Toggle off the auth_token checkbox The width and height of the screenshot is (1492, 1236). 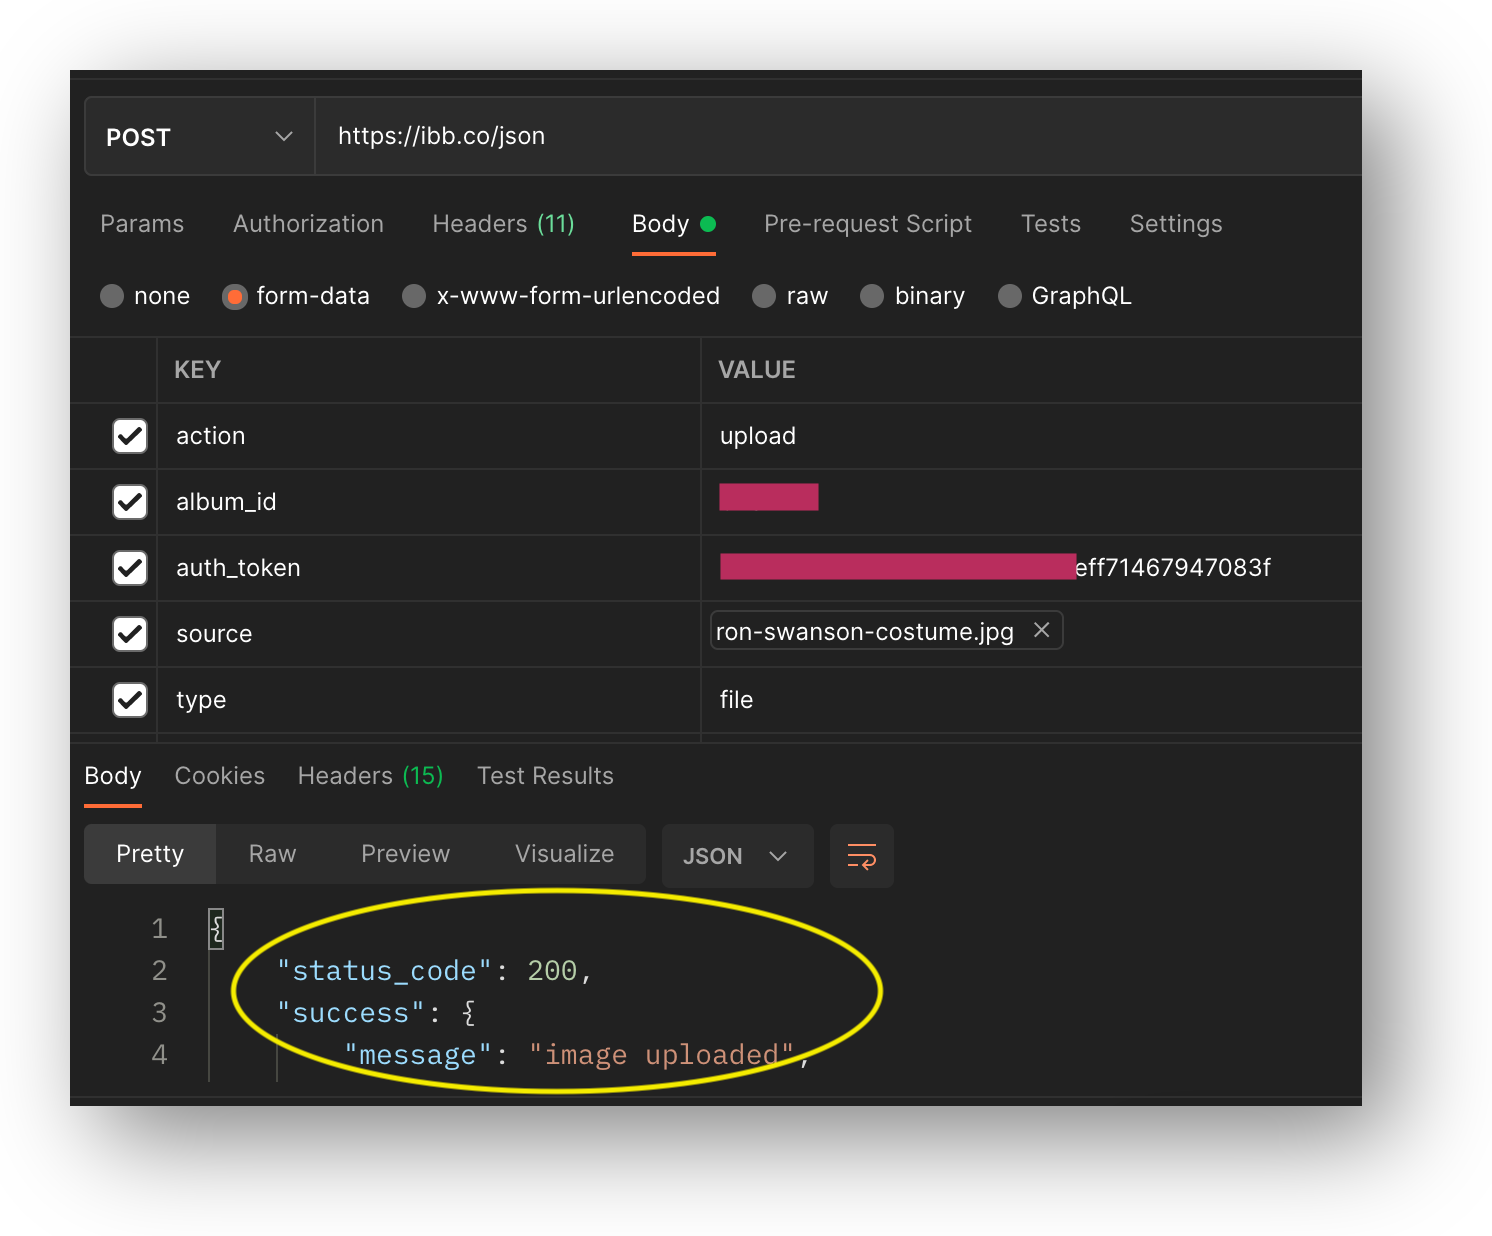click(130, 568)
